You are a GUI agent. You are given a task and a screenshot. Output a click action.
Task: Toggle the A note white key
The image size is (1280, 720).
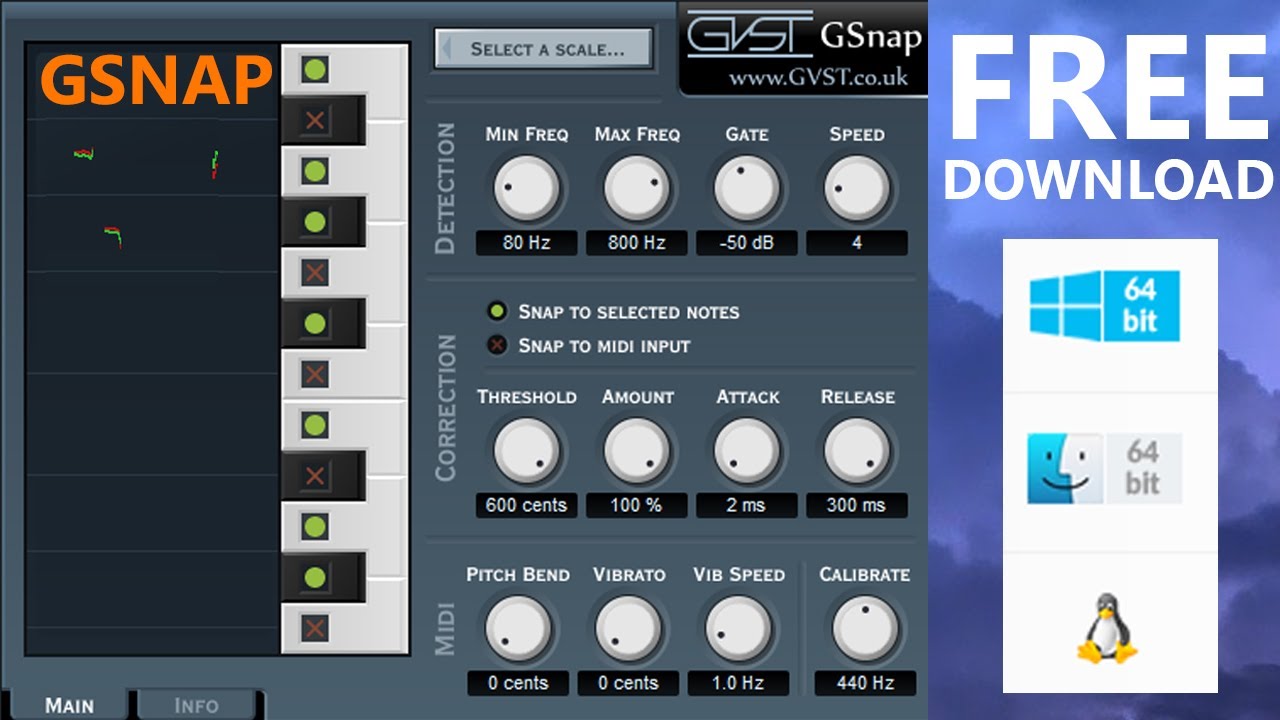tap(315, 171)
